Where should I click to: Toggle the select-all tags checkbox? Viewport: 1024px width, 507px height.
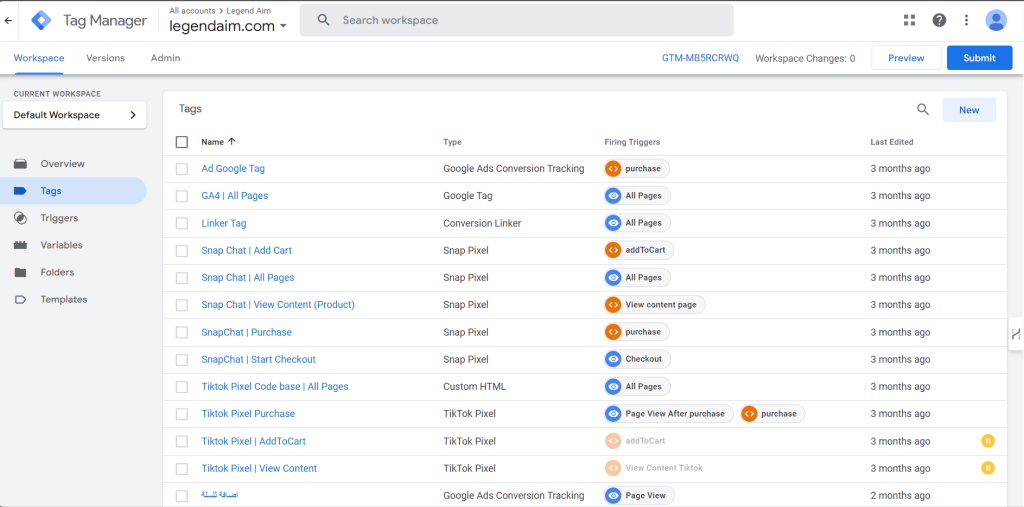pyautogui.click(x=182, y=142)
